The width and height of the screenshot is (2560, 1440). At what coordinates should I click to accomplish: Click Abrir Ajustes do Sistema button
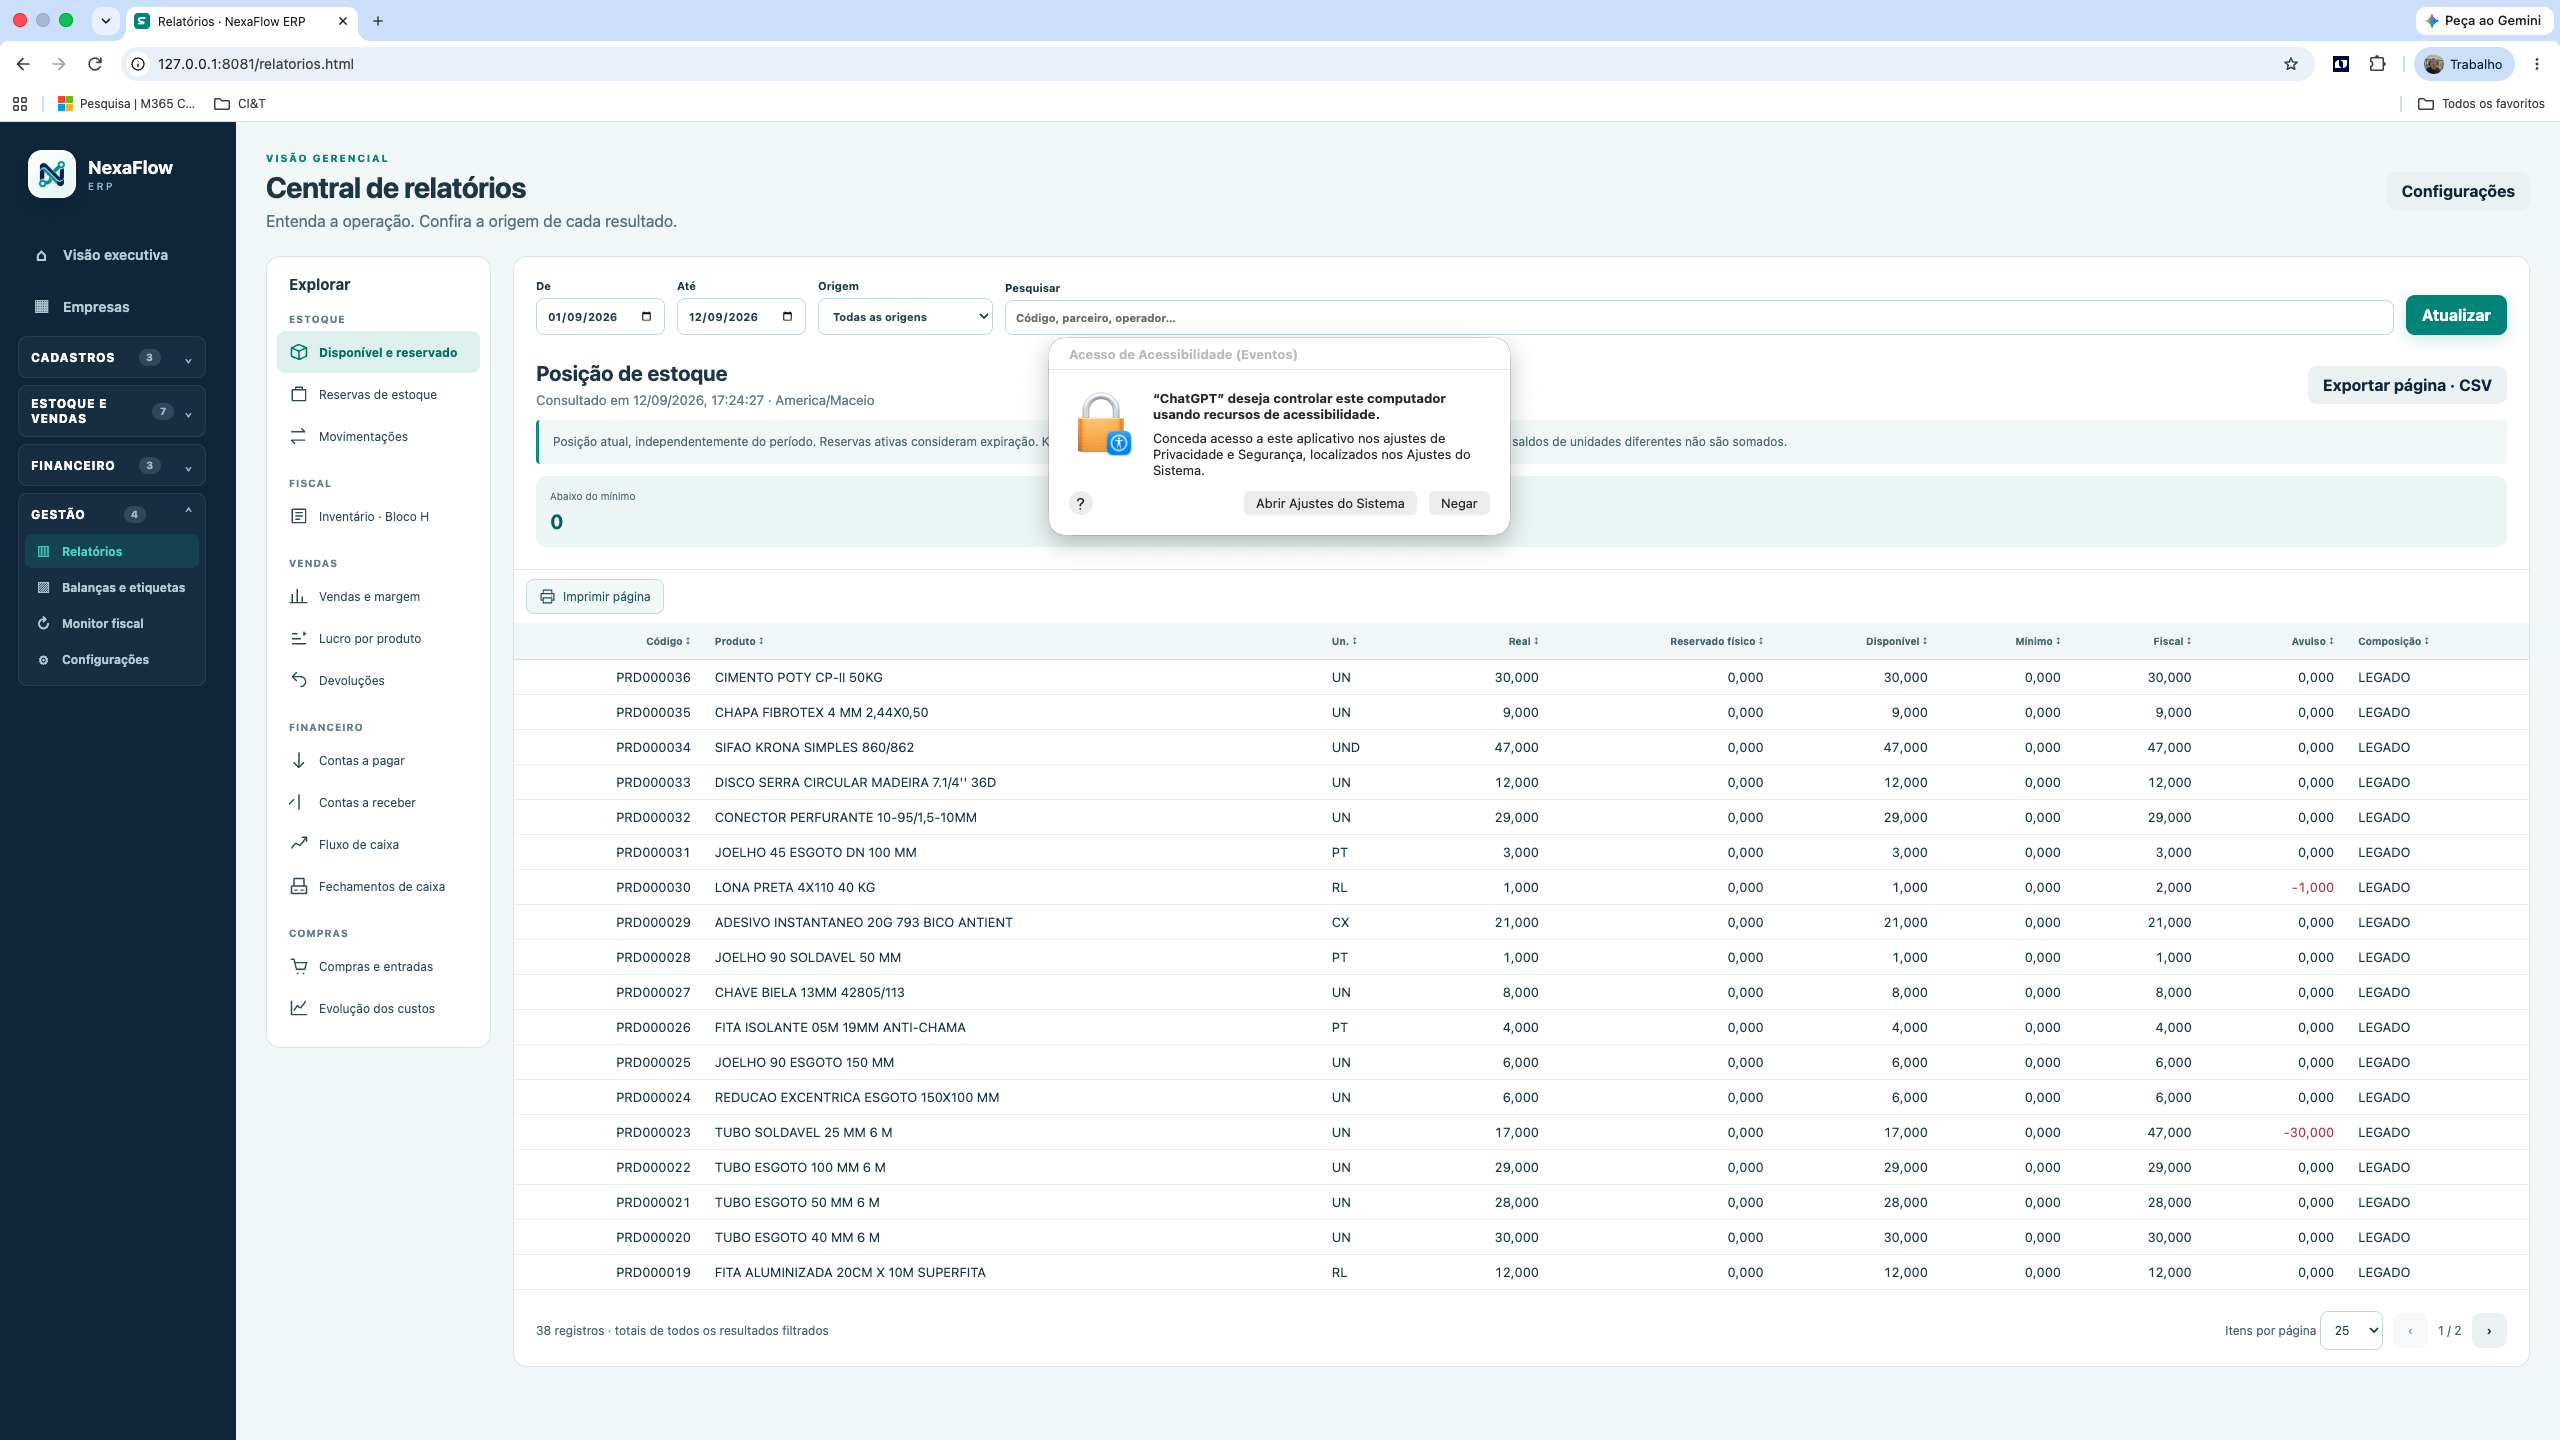point(1330,504)
